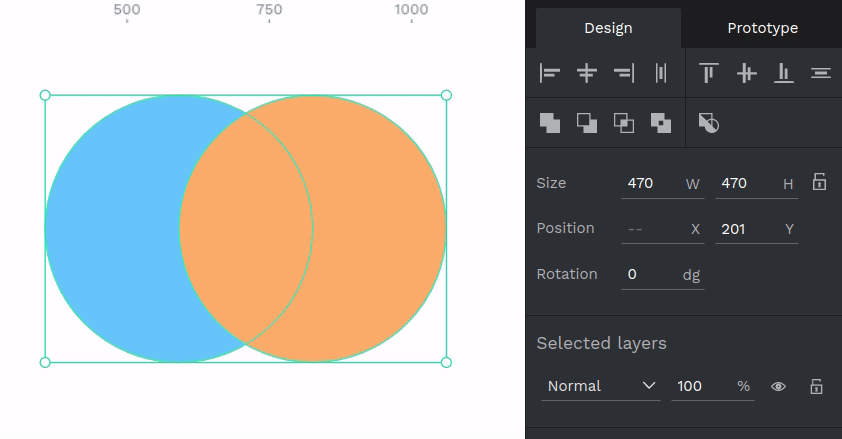This screenshot has height=439, width=842.
Task: Apply boolean exclude to the circles
Action: coord(661,123)
